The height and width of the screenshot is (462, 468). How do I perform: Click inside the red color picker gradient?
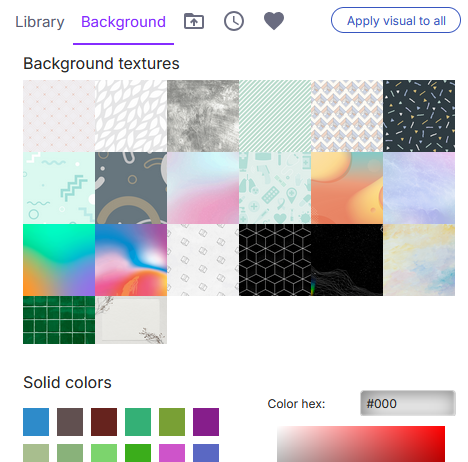(361, 444)
